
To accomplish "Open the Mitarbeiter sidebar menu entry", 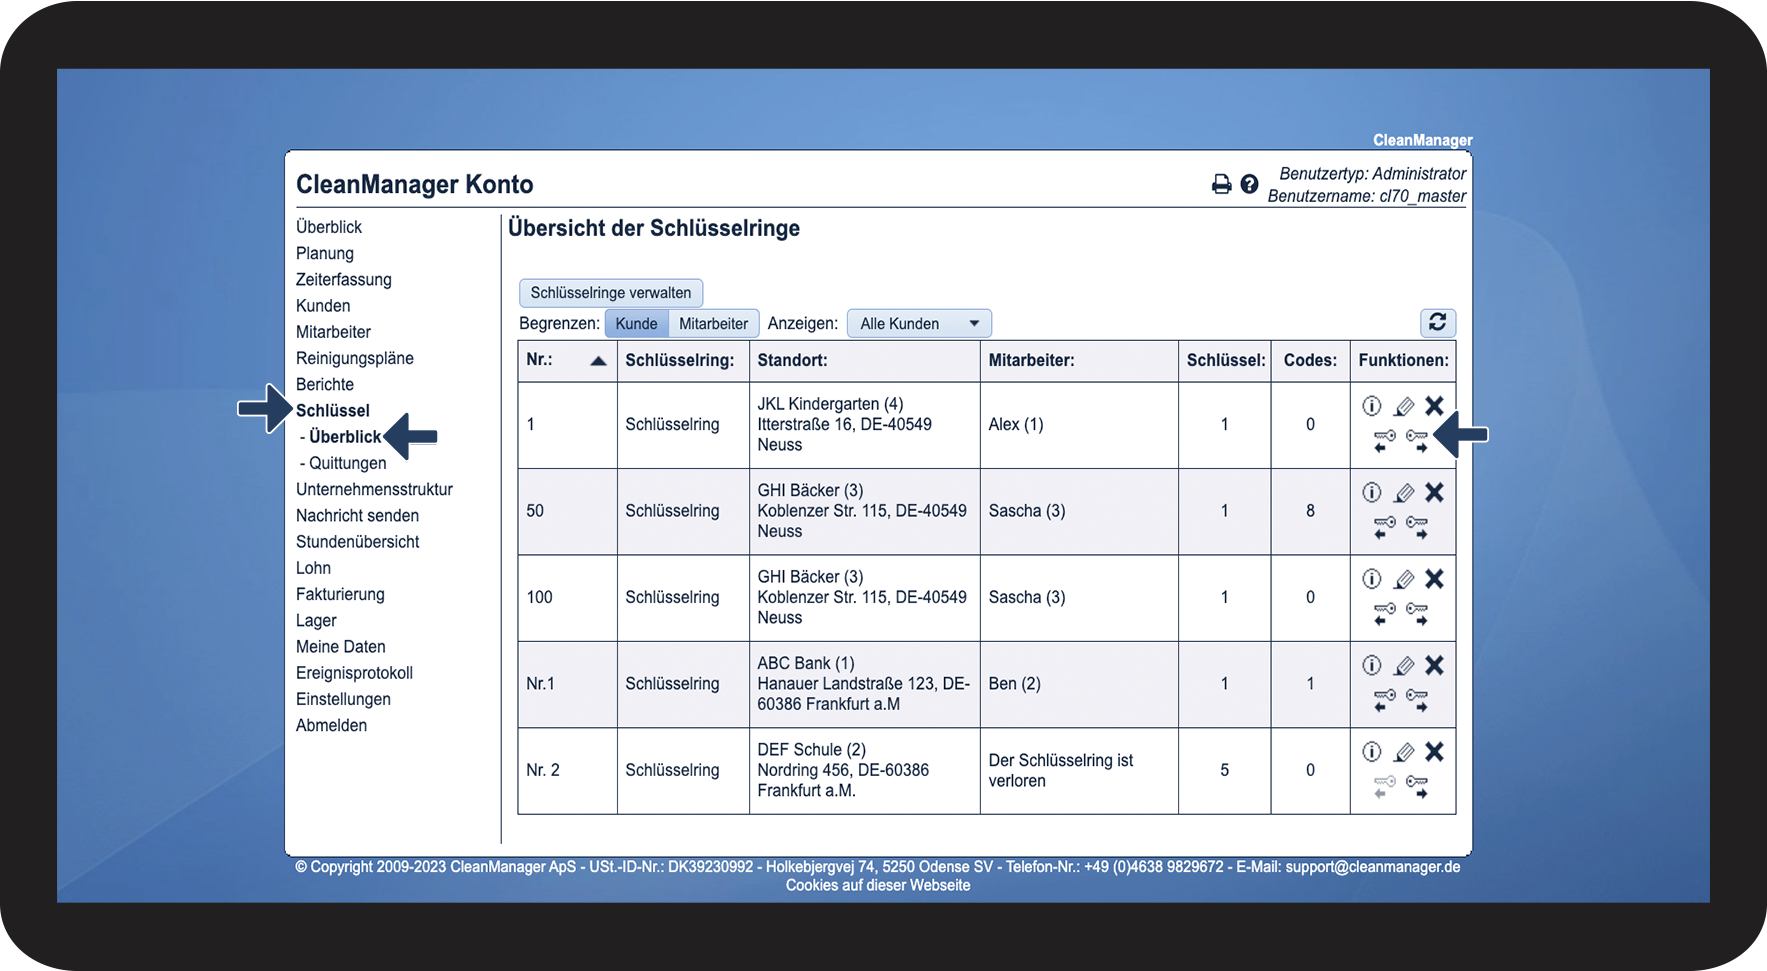I will coord(333,332).
